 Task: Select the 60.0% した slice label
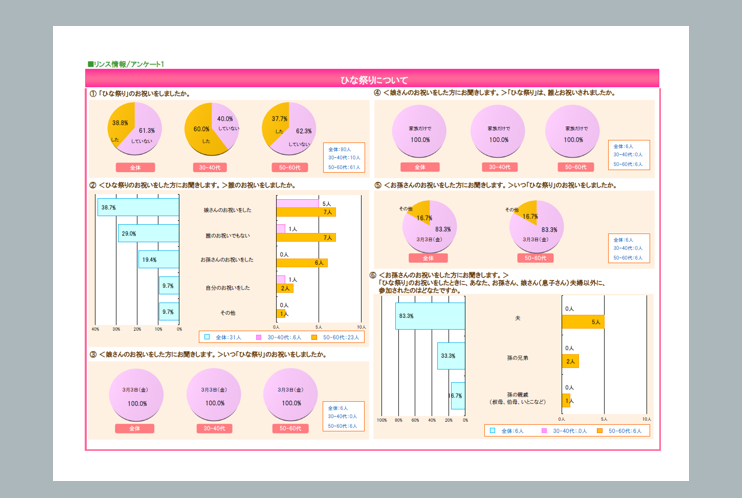(x=201, y=129)
